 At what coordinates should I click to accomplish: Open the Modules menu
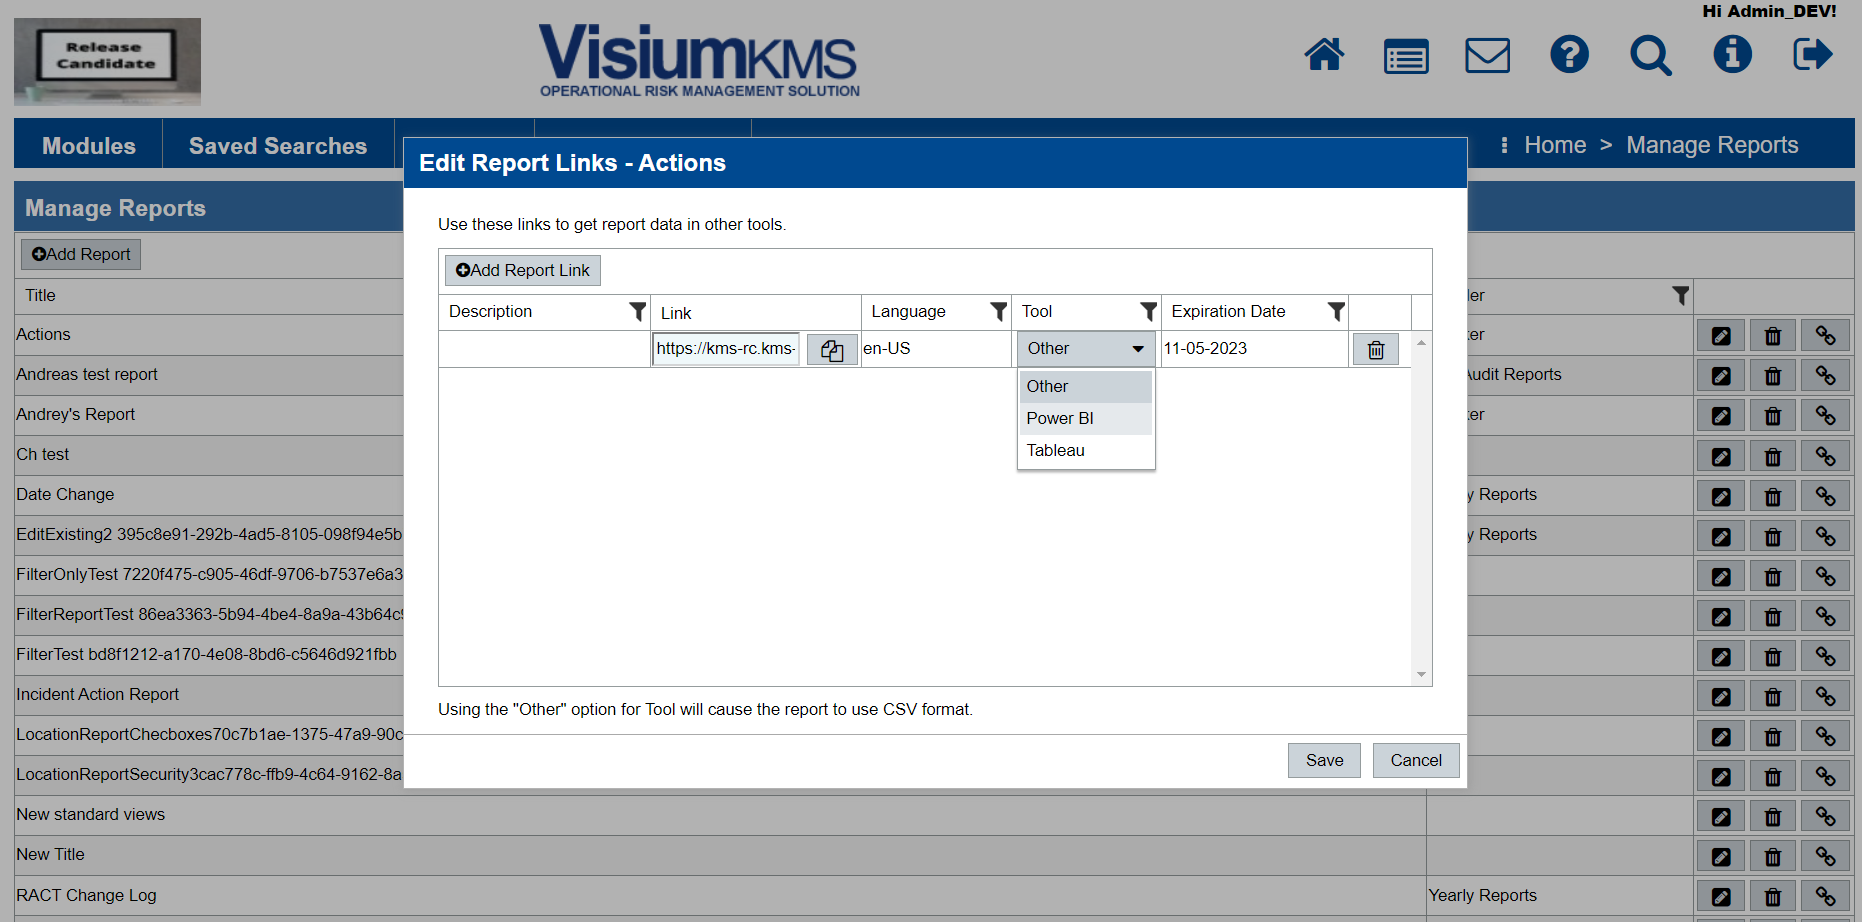pyautogui.click(x=89, y=146)
